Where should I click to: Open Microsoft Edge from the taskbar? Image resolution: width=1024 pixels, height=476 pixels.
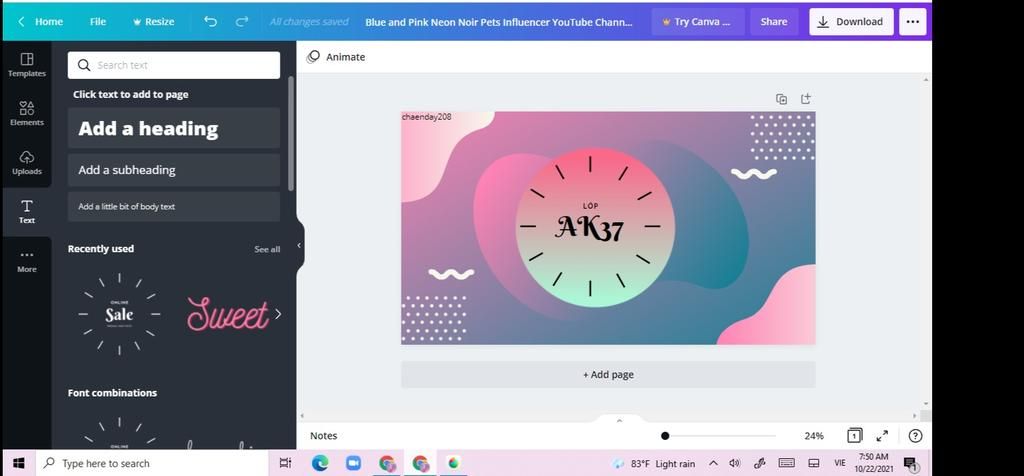pos(320,463)
